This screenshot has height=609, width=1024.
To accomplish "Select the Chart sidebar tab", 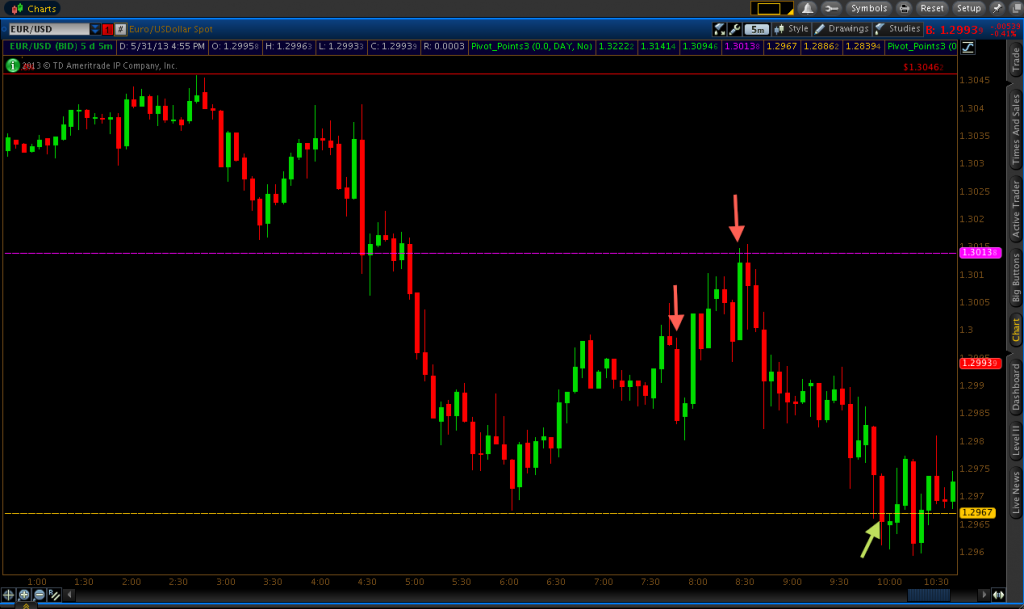I will pos(1016,330).
